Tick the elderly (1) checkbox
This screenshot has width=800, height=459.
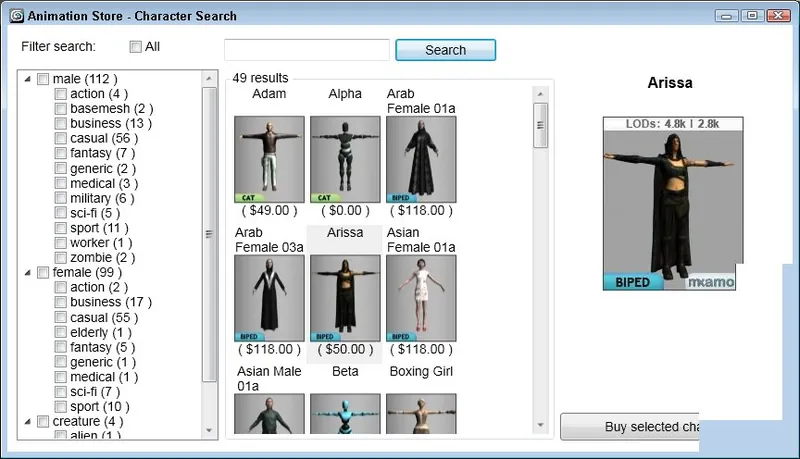(x=61, y=332)
